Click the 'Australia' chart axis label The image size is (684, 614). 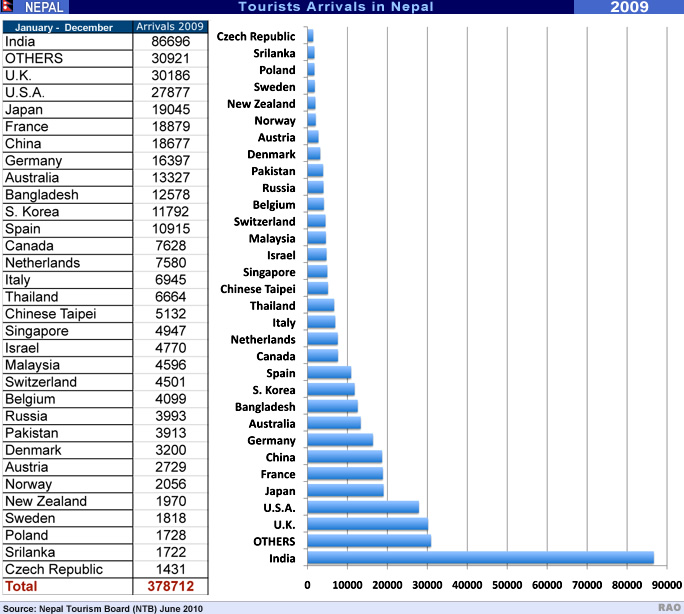272,424
